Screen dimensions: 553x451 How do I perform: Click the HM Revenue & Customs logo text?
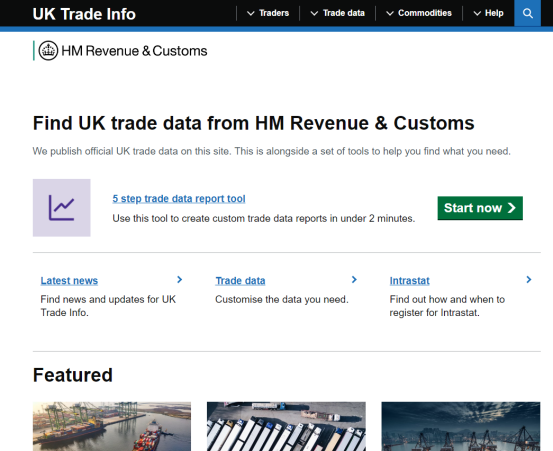[134, 51]
